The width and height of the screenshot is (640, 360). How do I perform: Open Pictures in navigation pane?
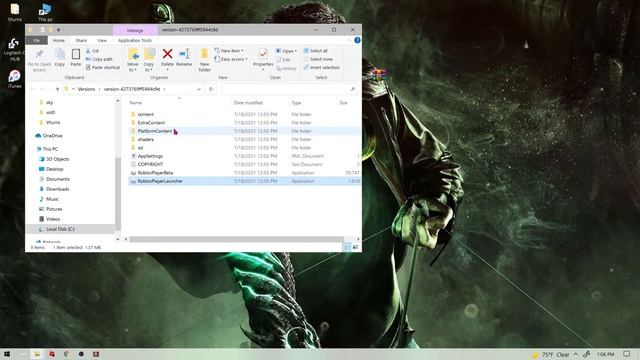click(54, 209)
